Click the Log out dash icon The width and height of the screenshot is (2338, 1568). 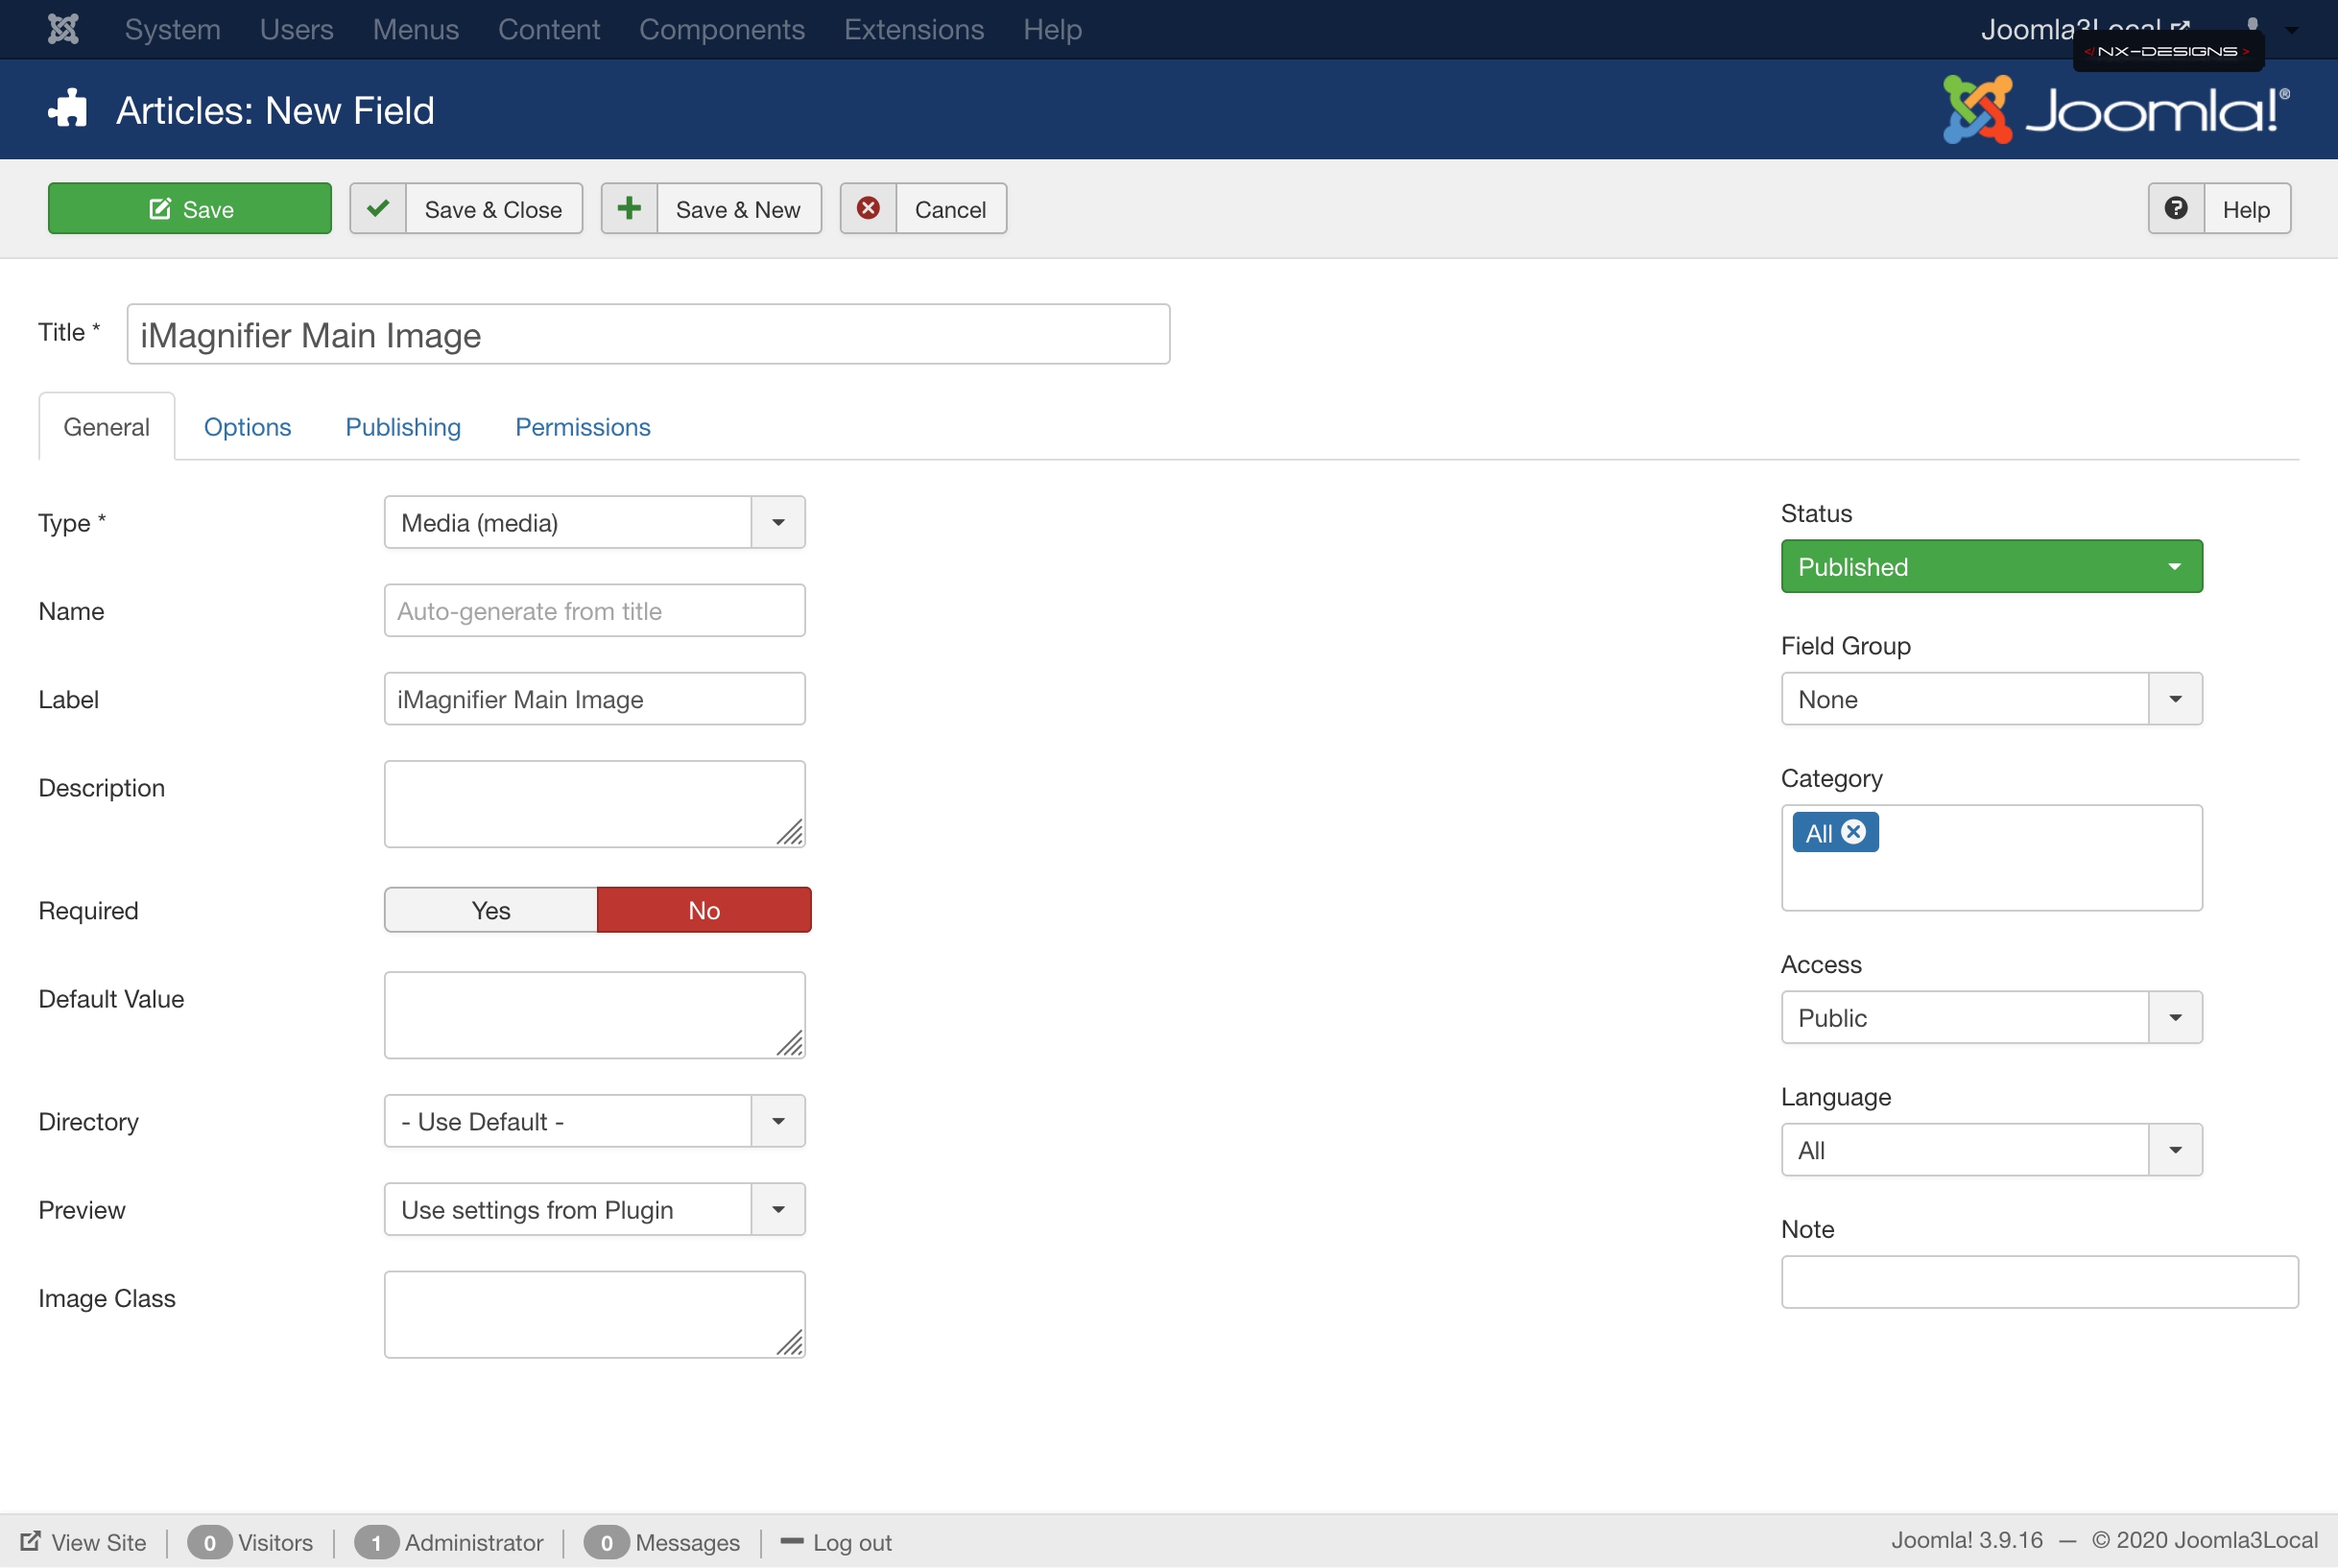tap(791, 1541)
